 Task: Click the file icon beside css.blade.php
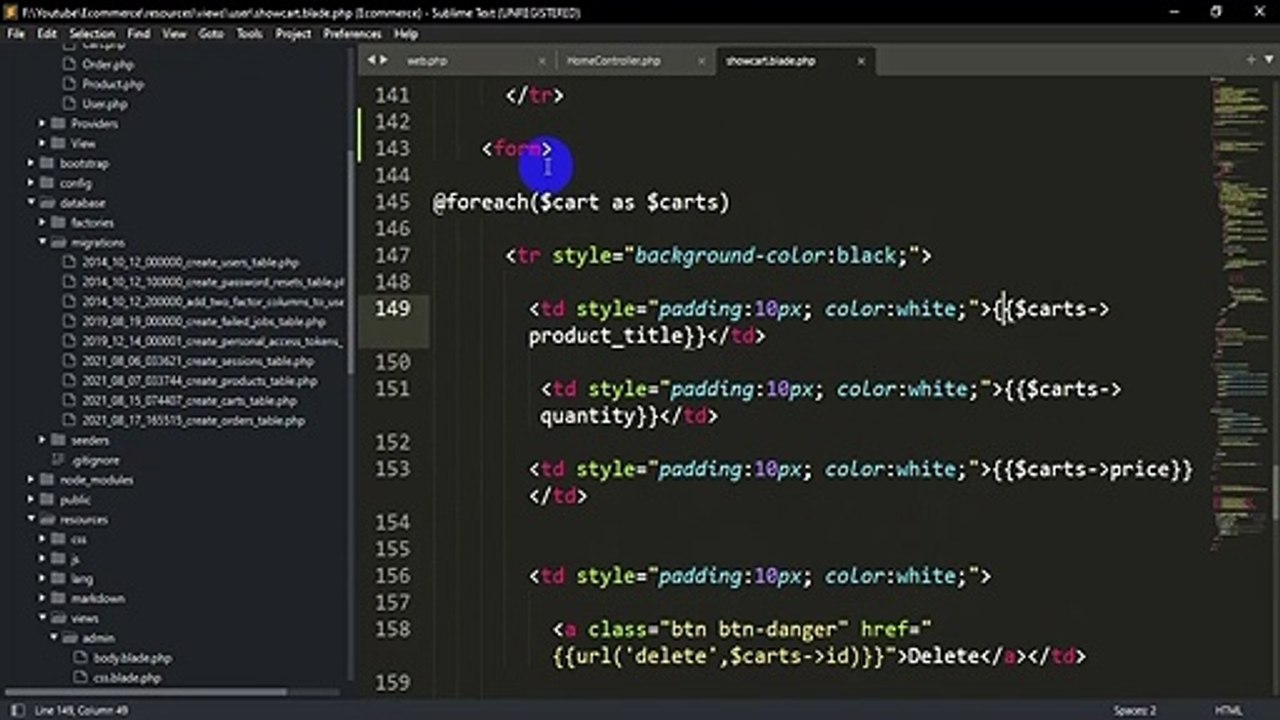click(x=81, y=678)
